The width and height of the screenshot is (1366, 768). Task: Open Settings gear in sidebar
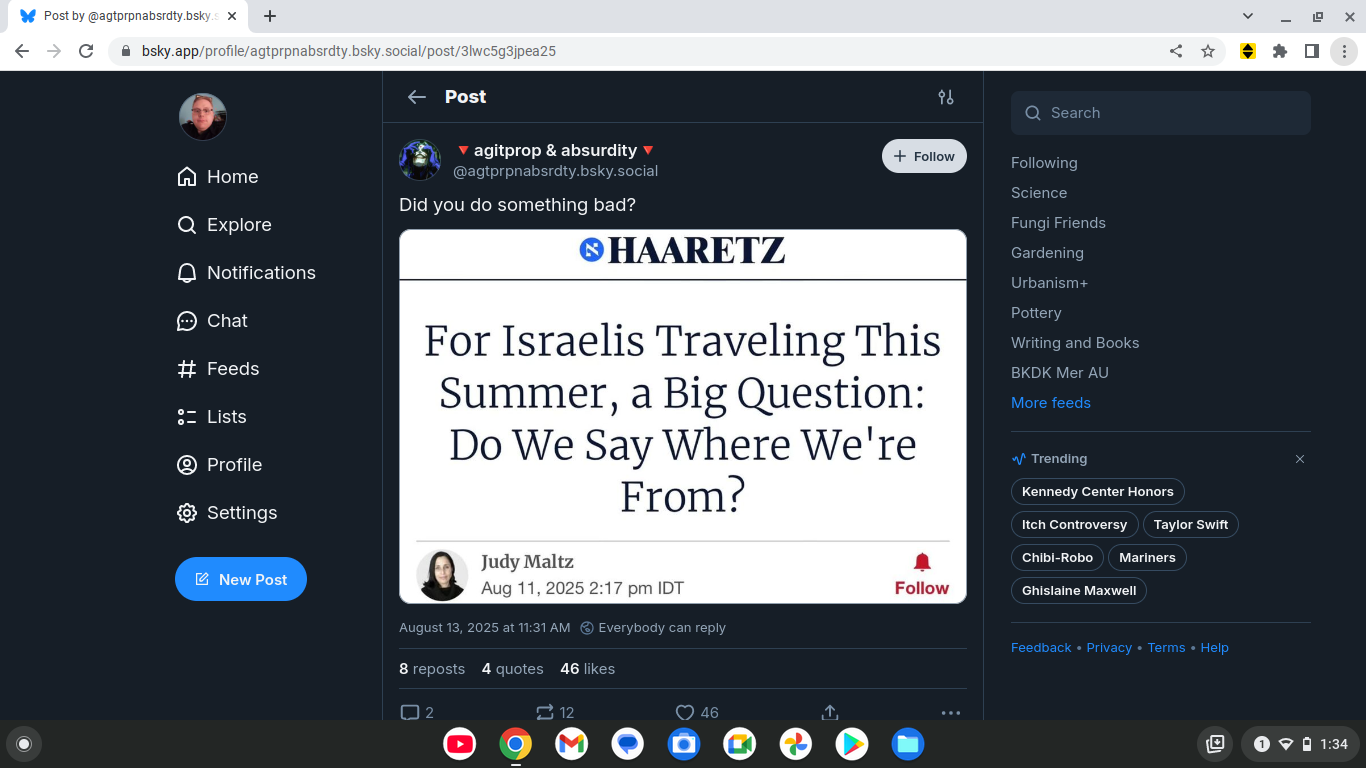pos(227,513)
